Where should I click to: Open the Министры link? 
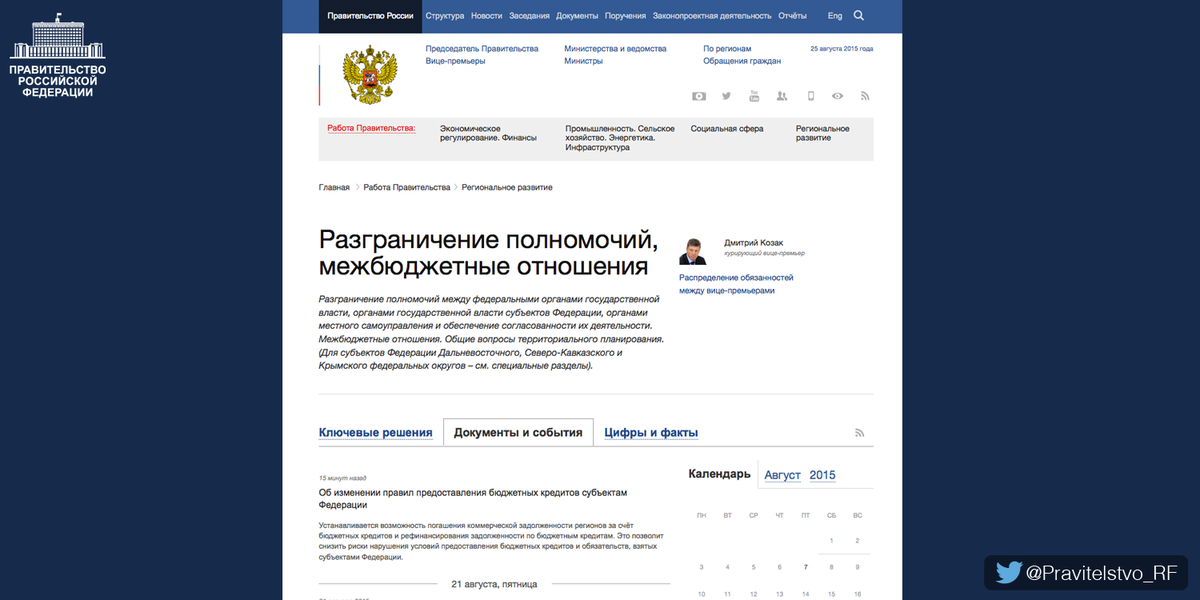point(583,61)
